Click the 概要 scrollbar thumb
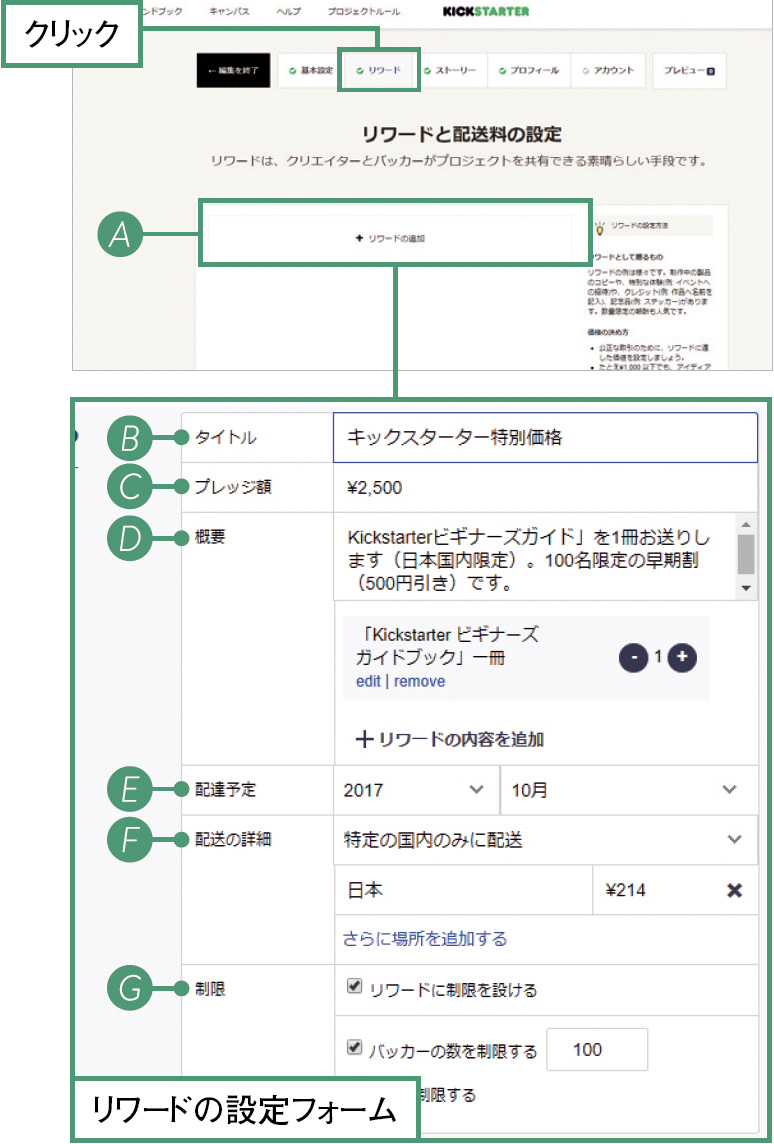 (x=746, y=554)
